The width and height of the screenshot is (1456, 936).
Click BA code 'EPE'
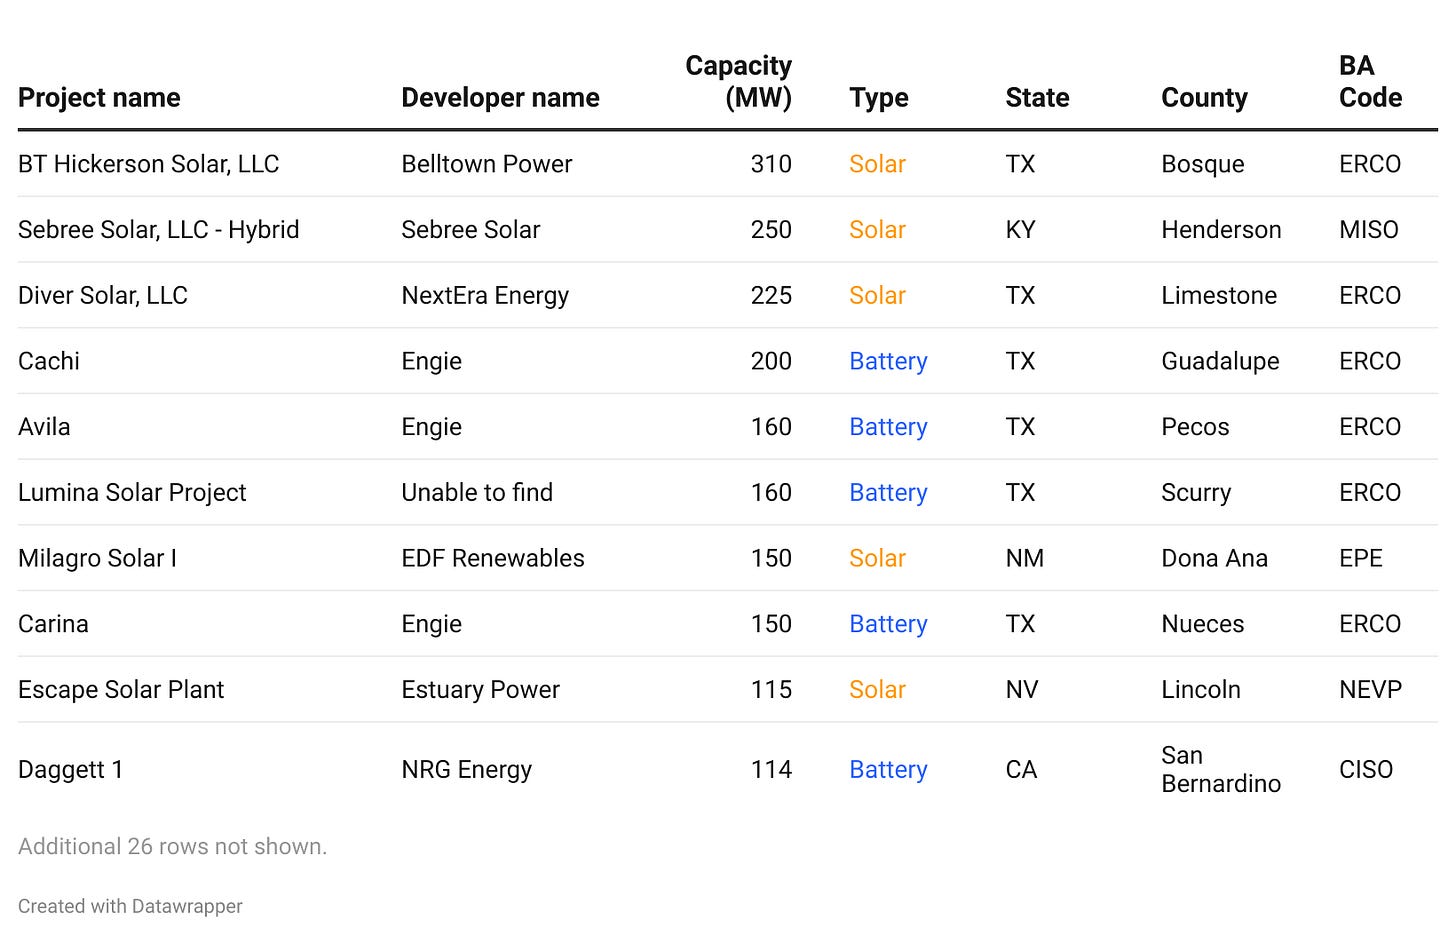click(x=1361, y=558)
